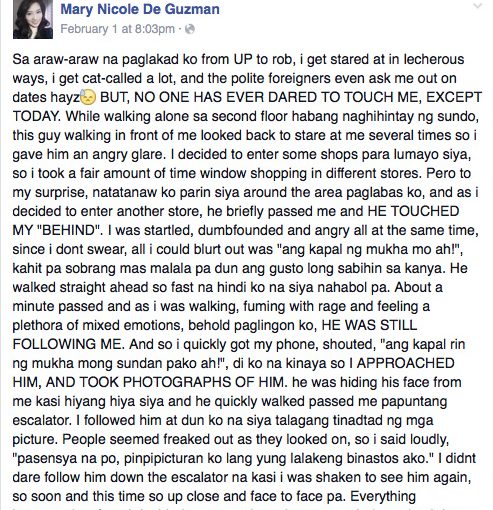Click the words HE TOUCHED in the post

point(413,211)
